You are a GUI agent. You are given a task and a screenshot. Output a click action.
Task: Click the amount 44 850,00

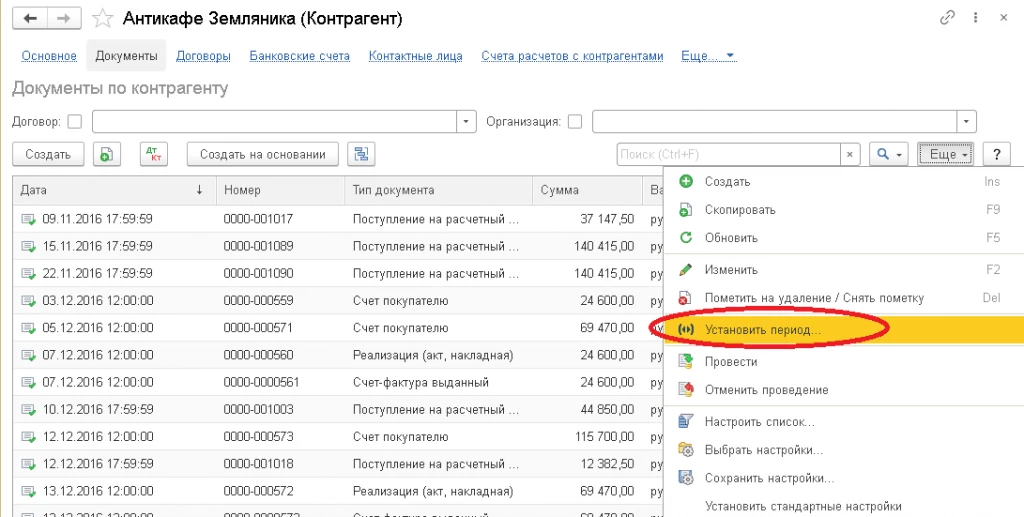[607, 410]
